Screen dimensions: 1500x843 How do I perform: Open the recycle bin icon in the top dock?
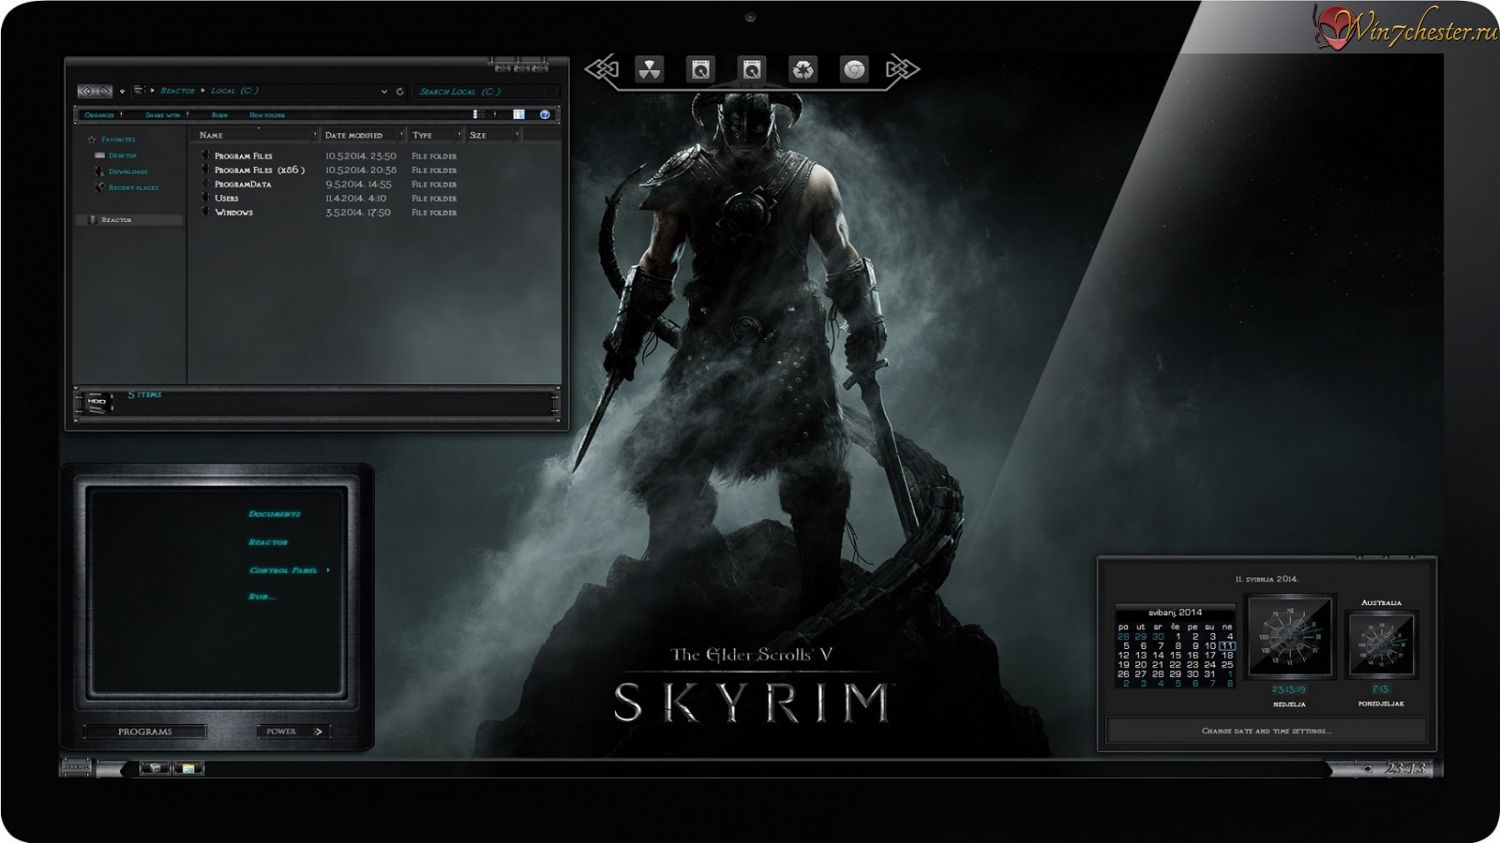point(803,69)
